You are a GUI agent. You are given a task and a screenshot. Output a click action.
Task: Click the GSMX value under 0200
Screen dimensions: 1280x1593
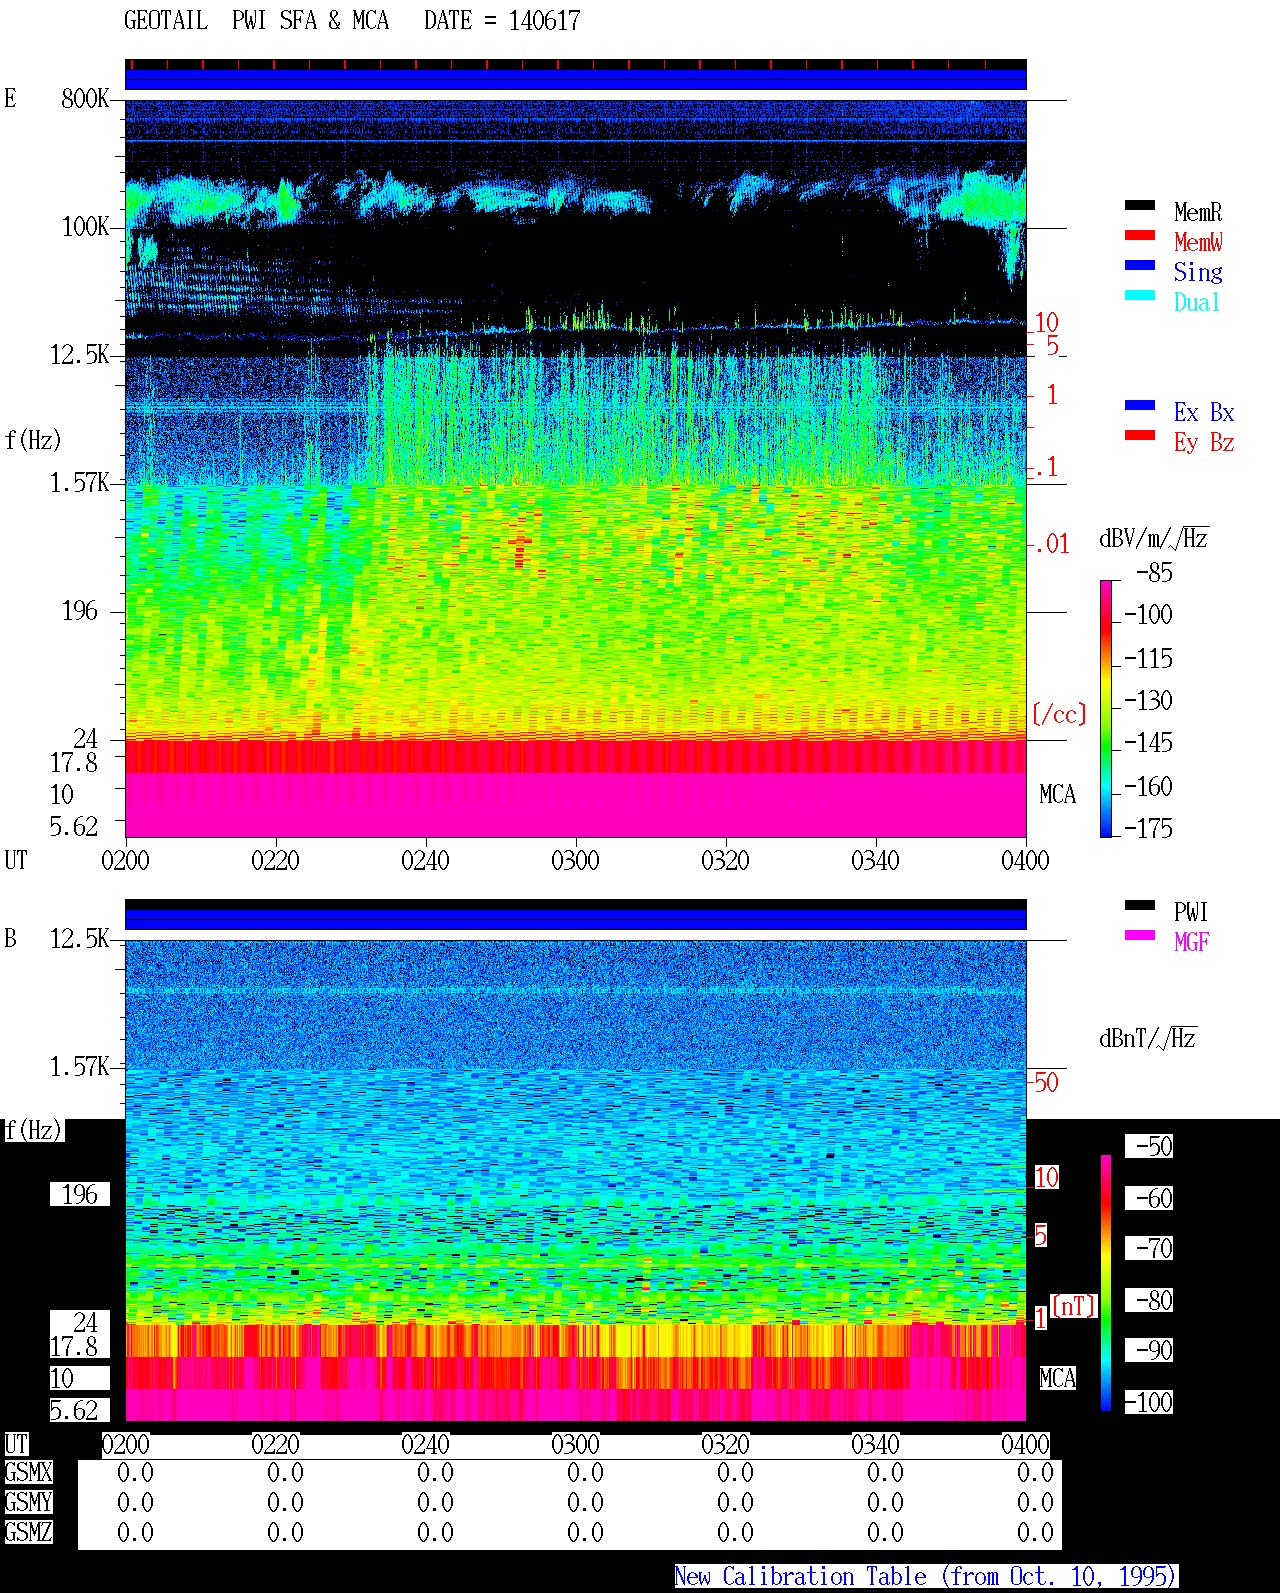click(x=135, y=1473)
